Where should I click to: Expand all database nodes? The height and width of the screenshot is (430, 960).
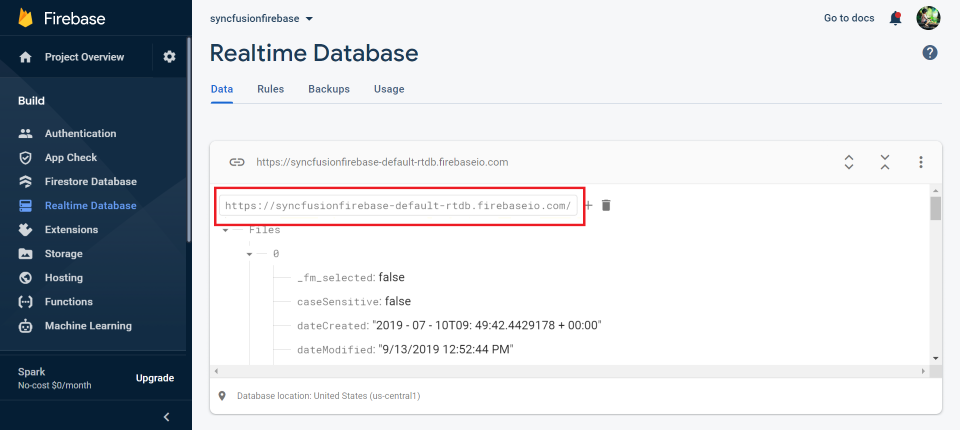click(x=849, y=162)
